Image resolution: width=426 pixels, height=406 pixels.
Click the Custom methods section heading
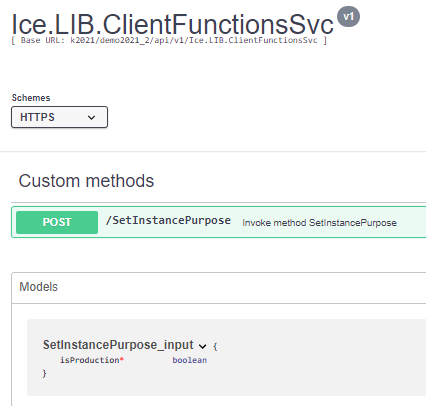click(86, 181)
